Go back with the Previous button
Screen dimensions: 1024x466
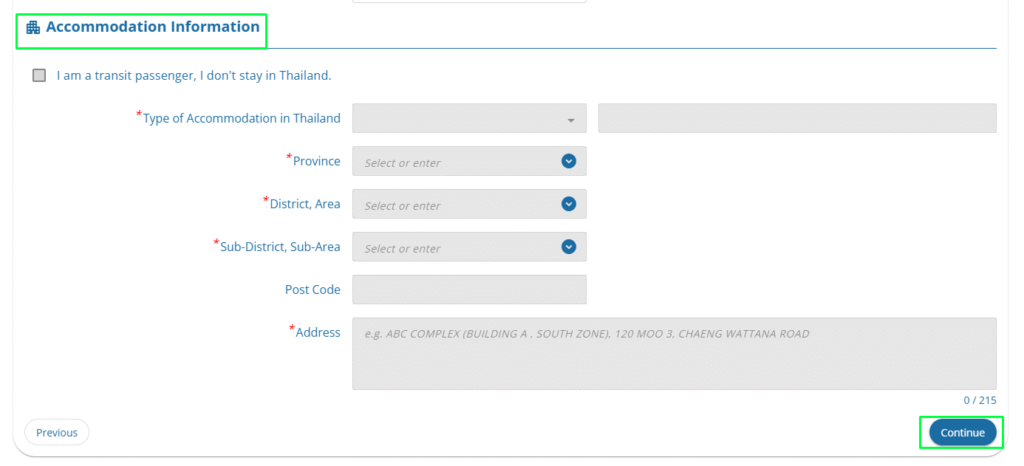click(x=57, y=432)
